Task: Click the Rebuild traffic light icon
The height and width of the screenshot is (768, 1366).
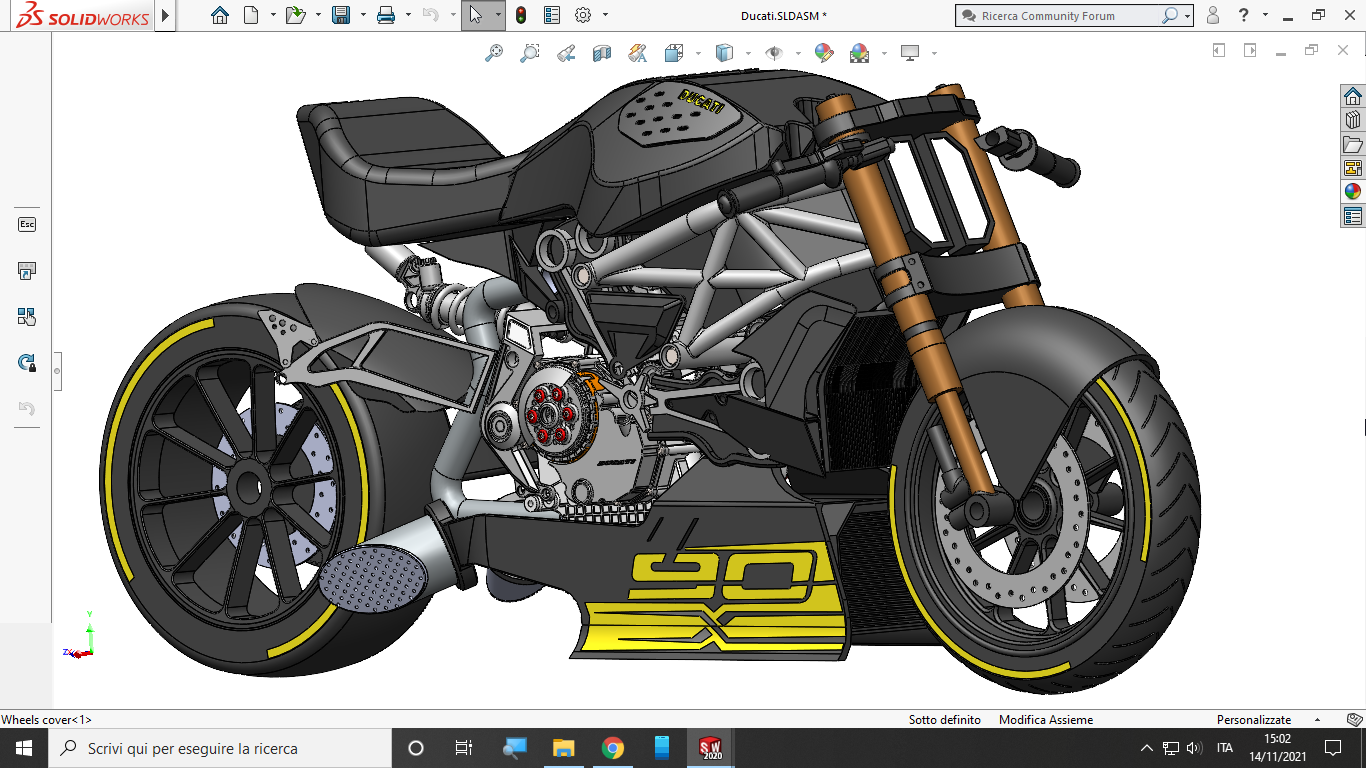Action: coord(521,15)
